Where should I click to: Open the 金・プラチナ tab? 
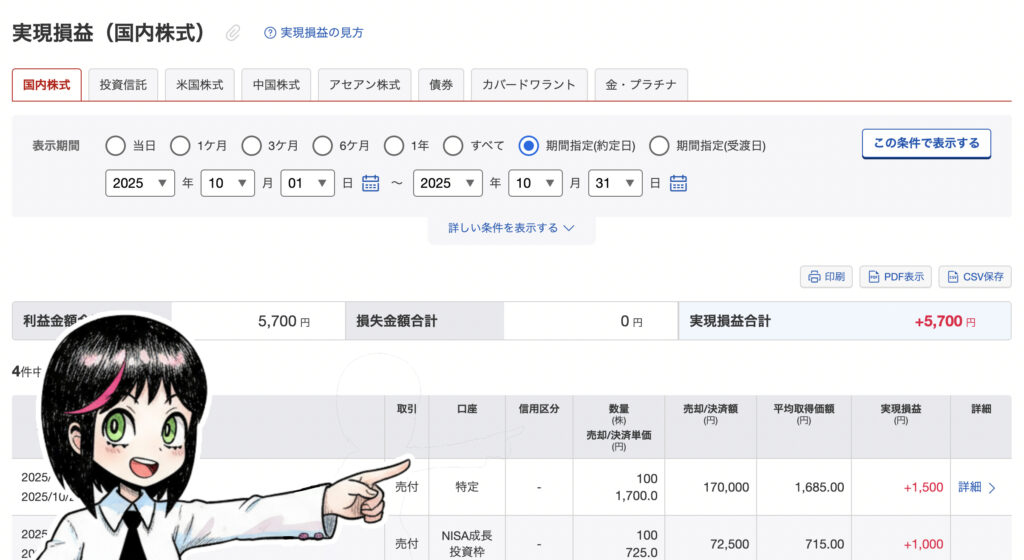coord(640,85)
